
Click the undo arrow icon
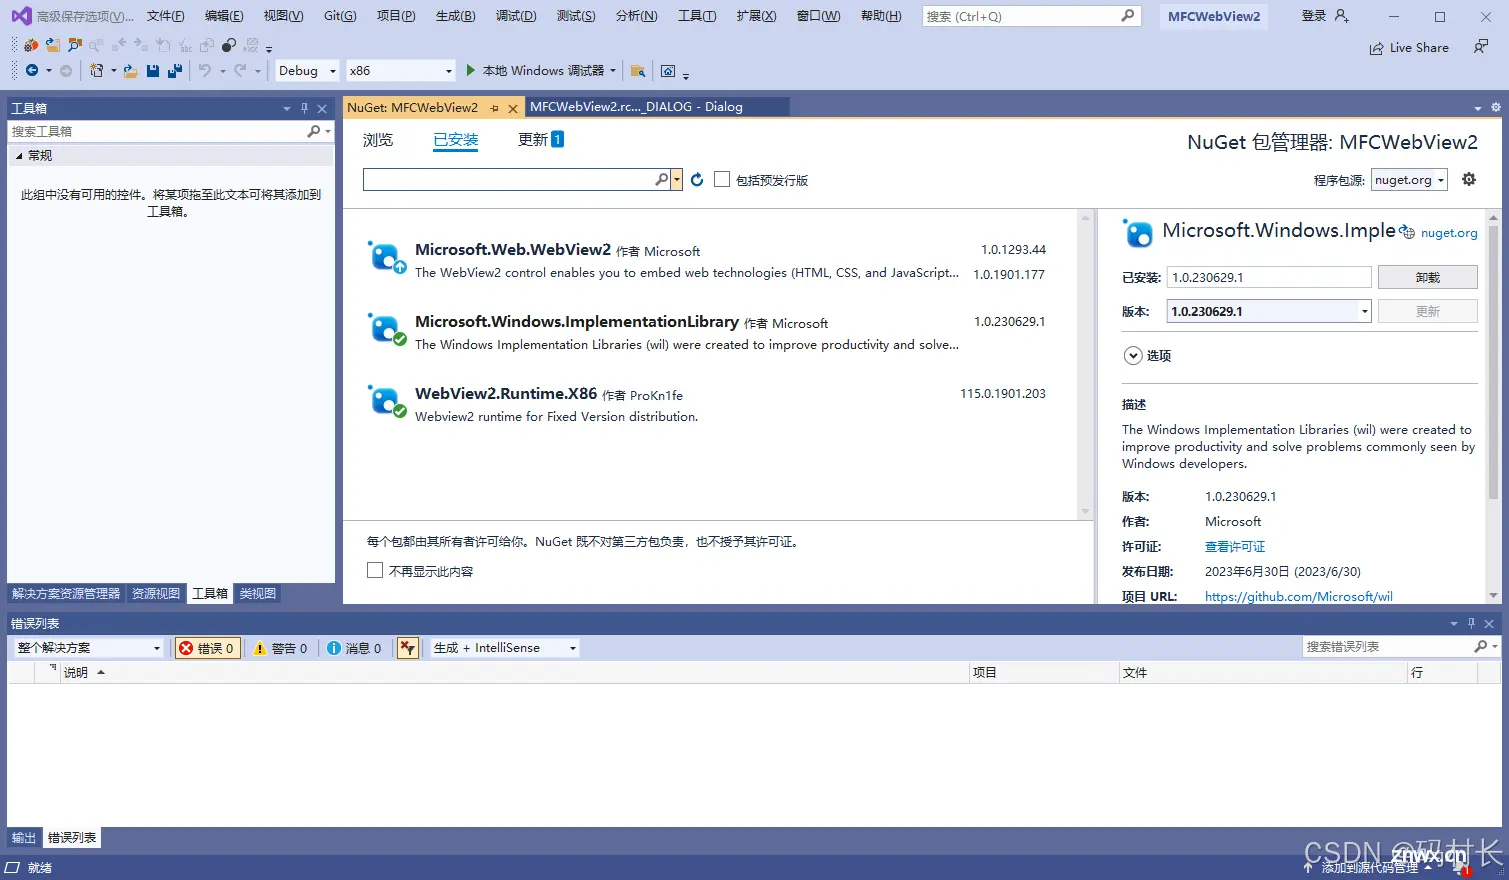point(204,70)
